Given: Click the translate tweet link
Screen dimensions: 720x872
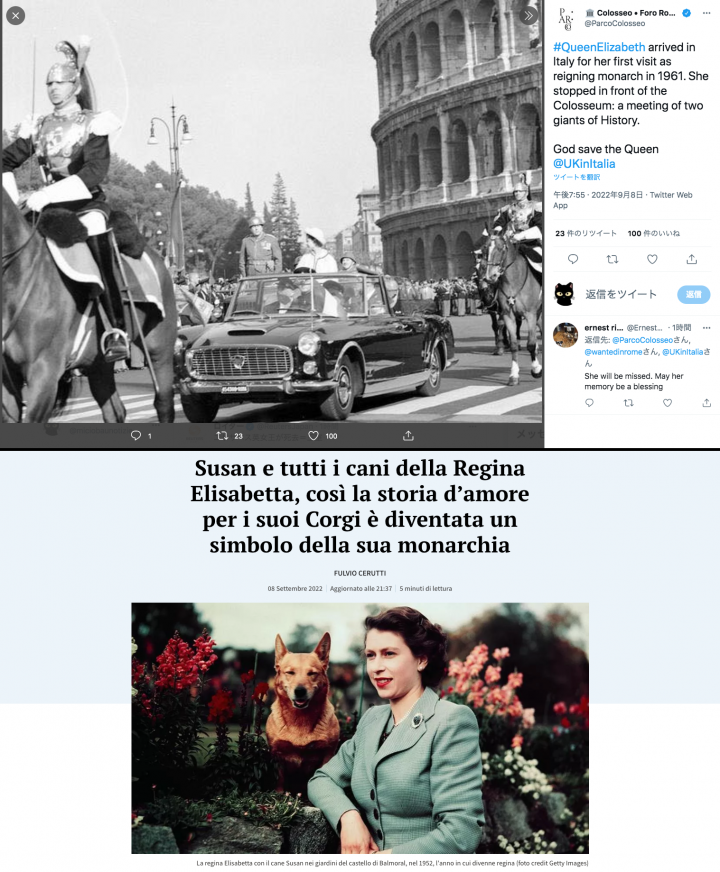Looking at the screenshot, I should tap(576, 177).
